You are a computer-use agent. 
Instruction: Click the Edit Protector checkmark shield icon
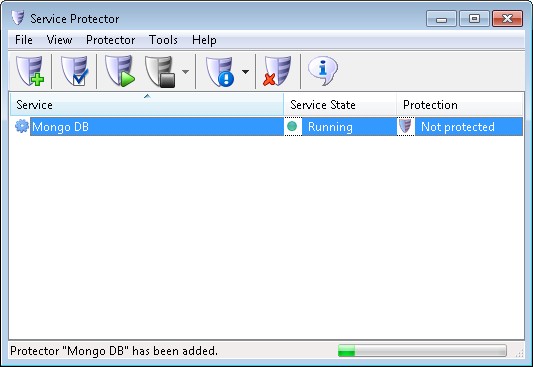pos(74,71)
